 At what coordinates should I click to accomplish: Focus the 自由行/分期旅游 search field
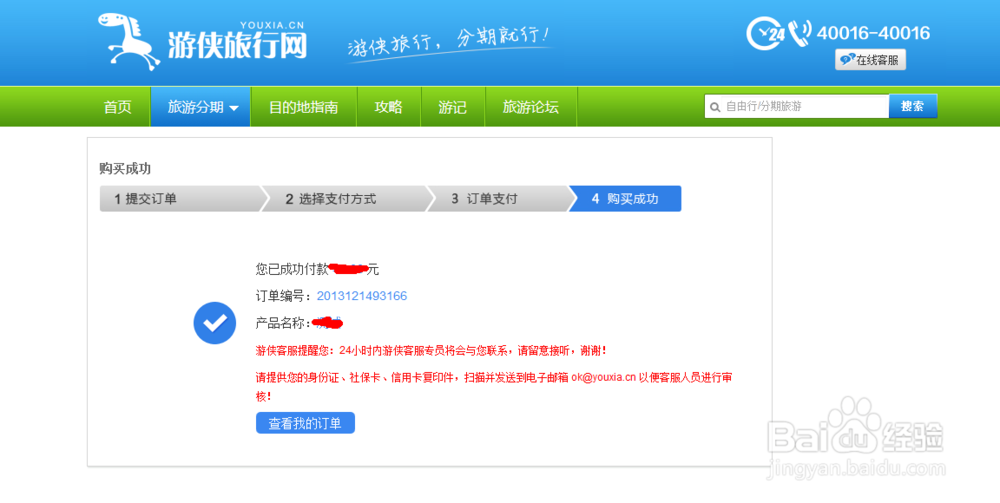tap(797, 106)
